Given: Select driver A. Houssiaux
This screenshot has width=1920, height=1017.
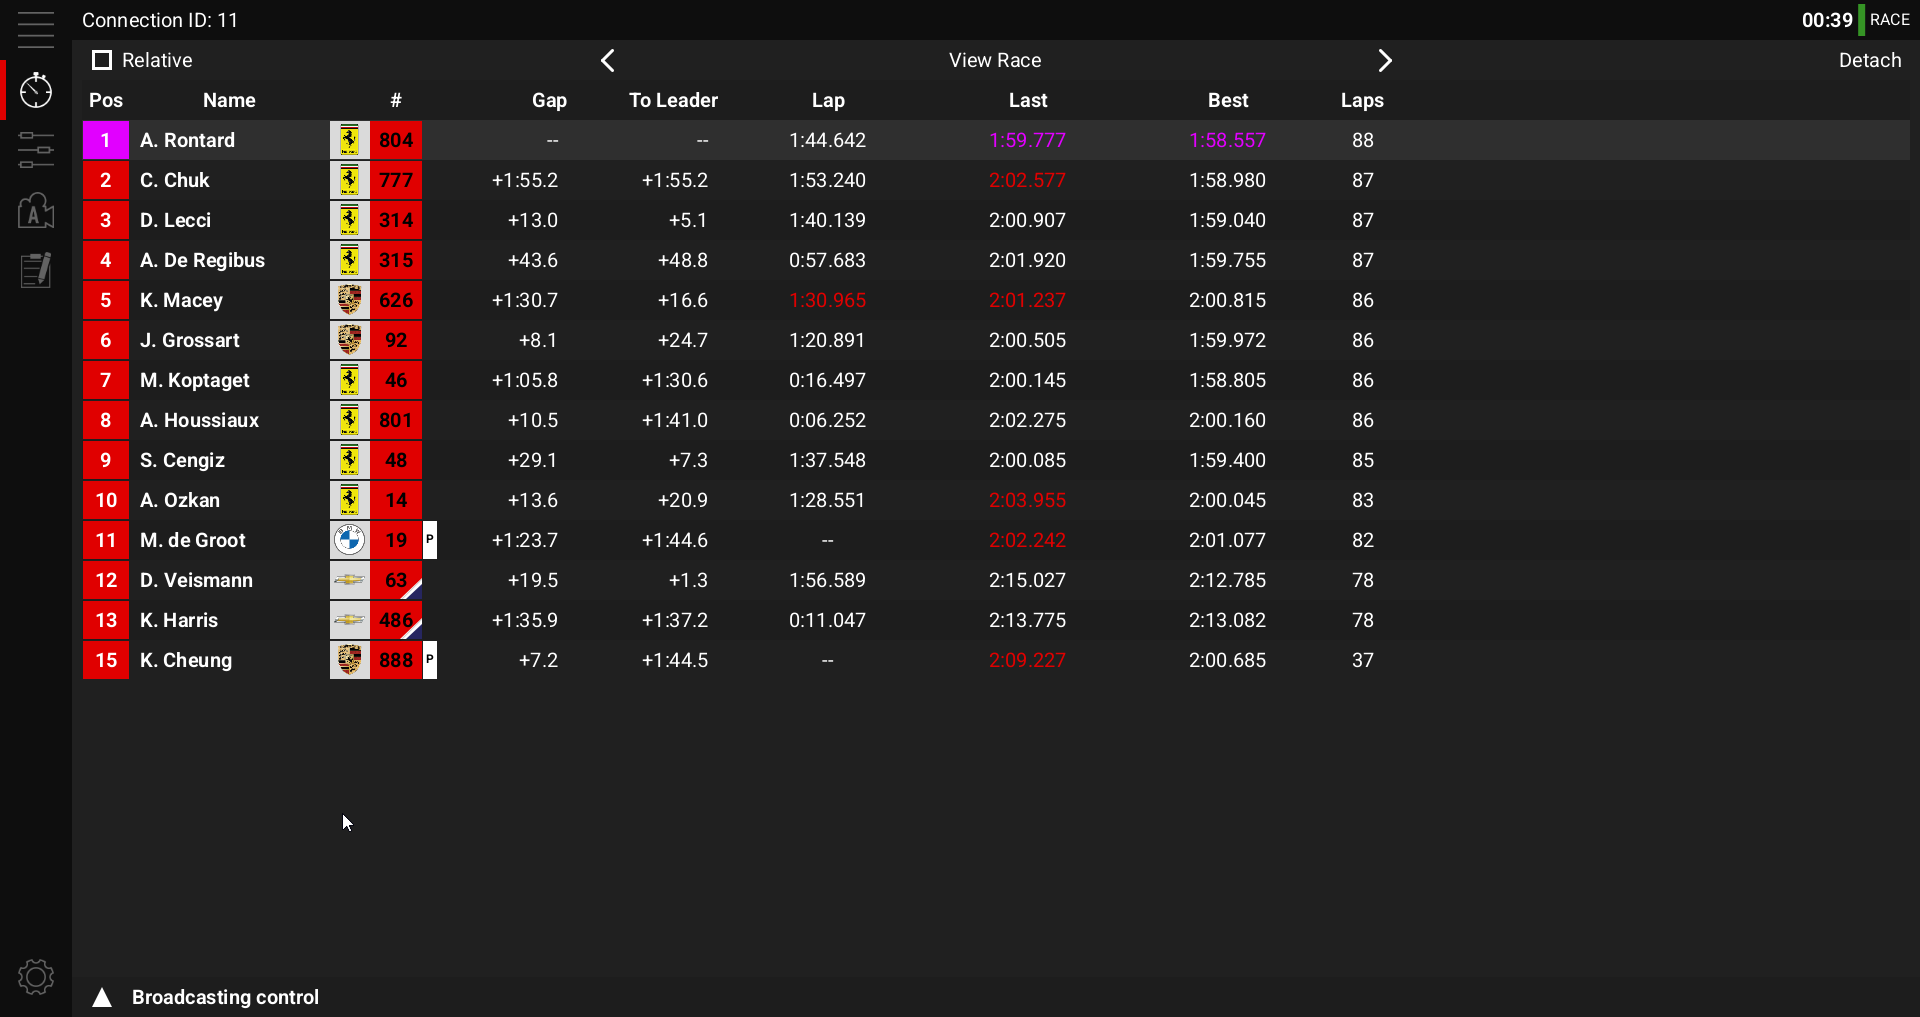Looking at the screenshot, I should tap(199, 420).
